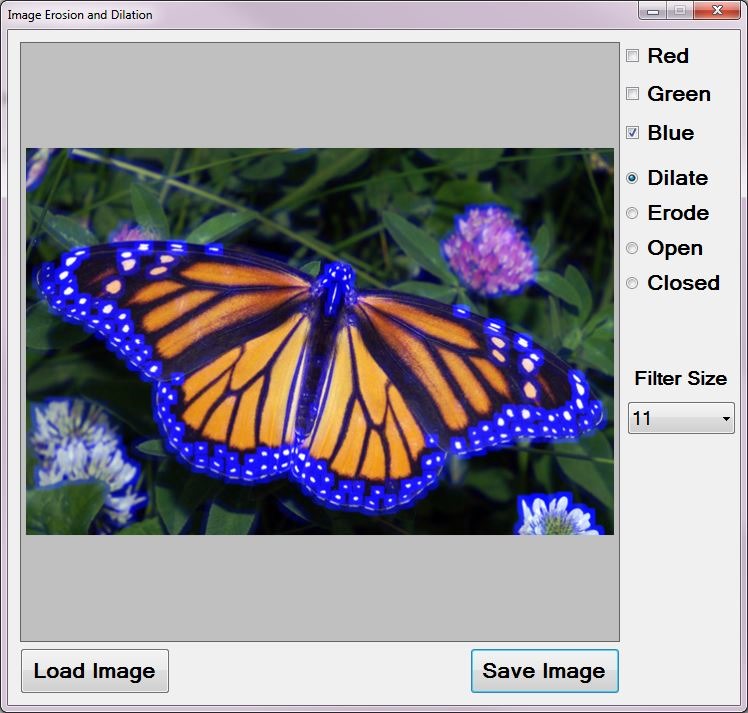The image size is (748, 713).
Task: Minimize the Image Erosion and Dilation window
Action: coord(653,11)
